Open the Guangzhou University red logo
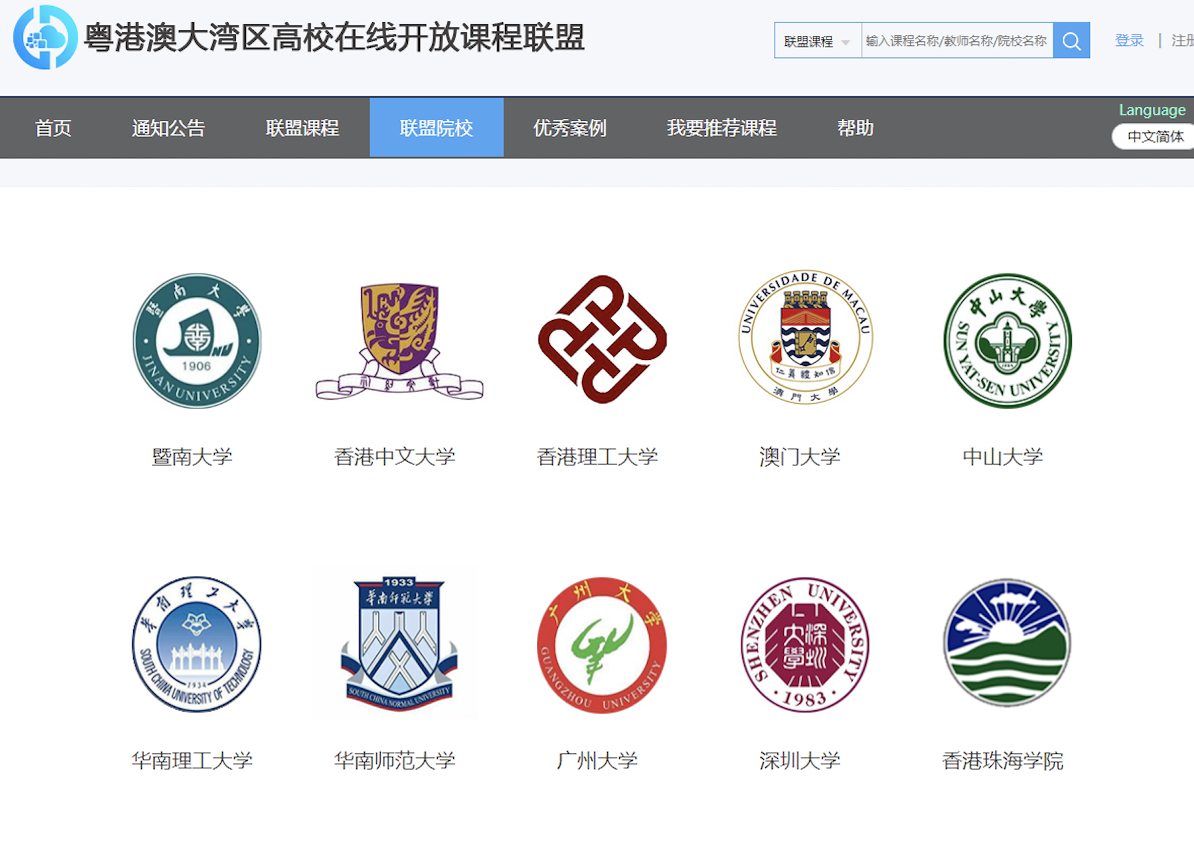This screenshot has width=1194, height=852. pyautogui.click(x=602, y=644)
